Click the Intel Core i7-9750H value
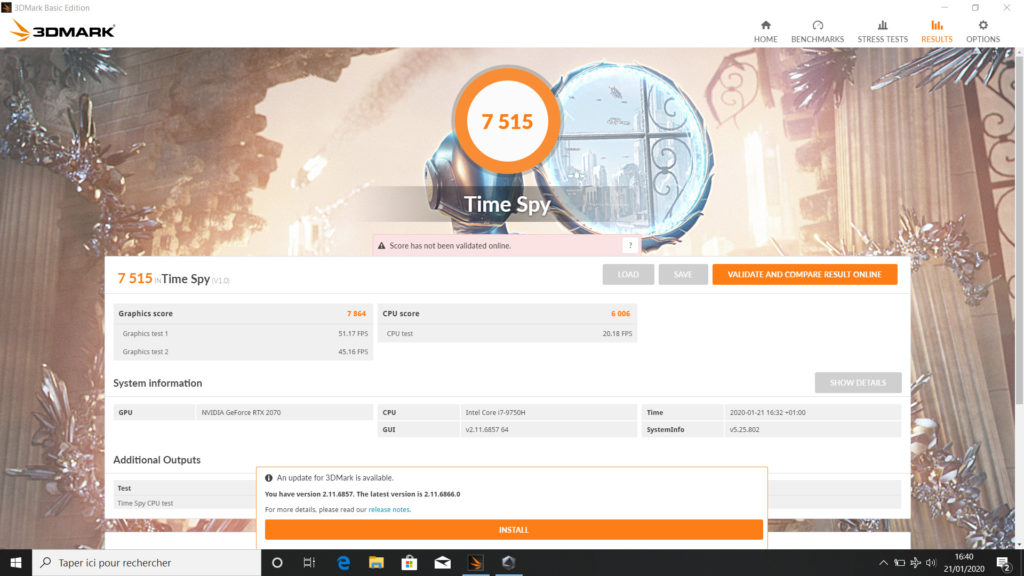The width and height of the screenshot is (1024, 576). (495, 412)
